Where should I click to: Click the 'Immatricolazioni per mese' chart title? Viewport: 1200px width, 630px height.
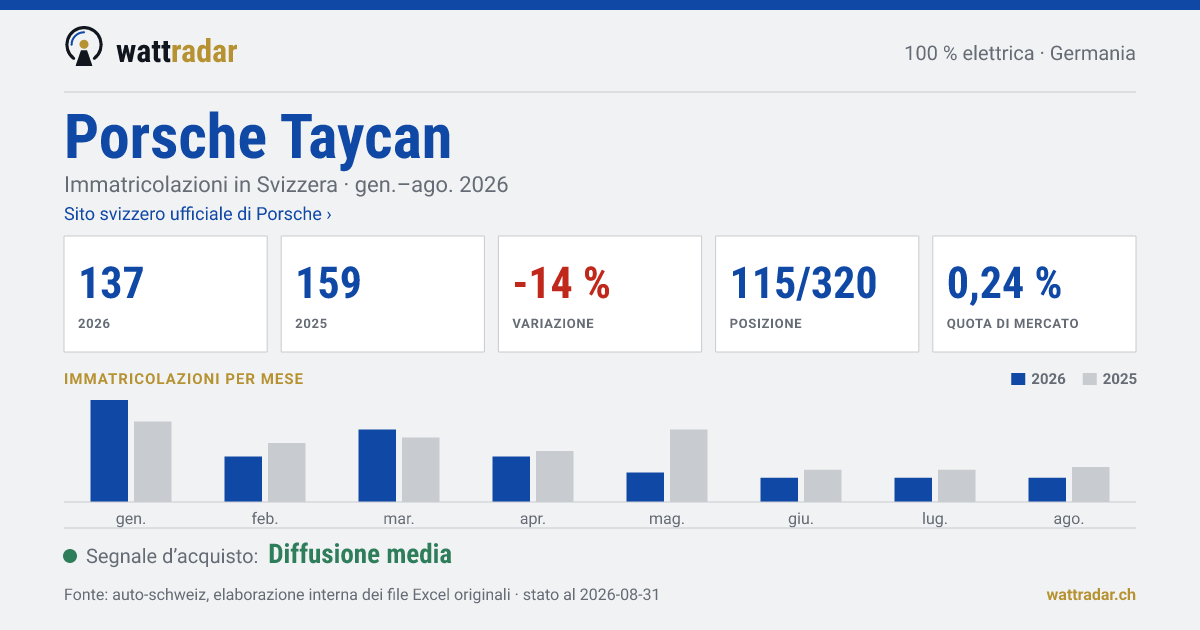pos(184,379)
